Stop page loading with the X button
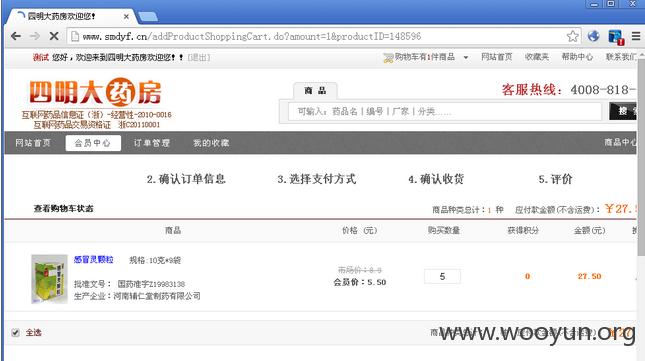645x361 pixels. point(54,36)
